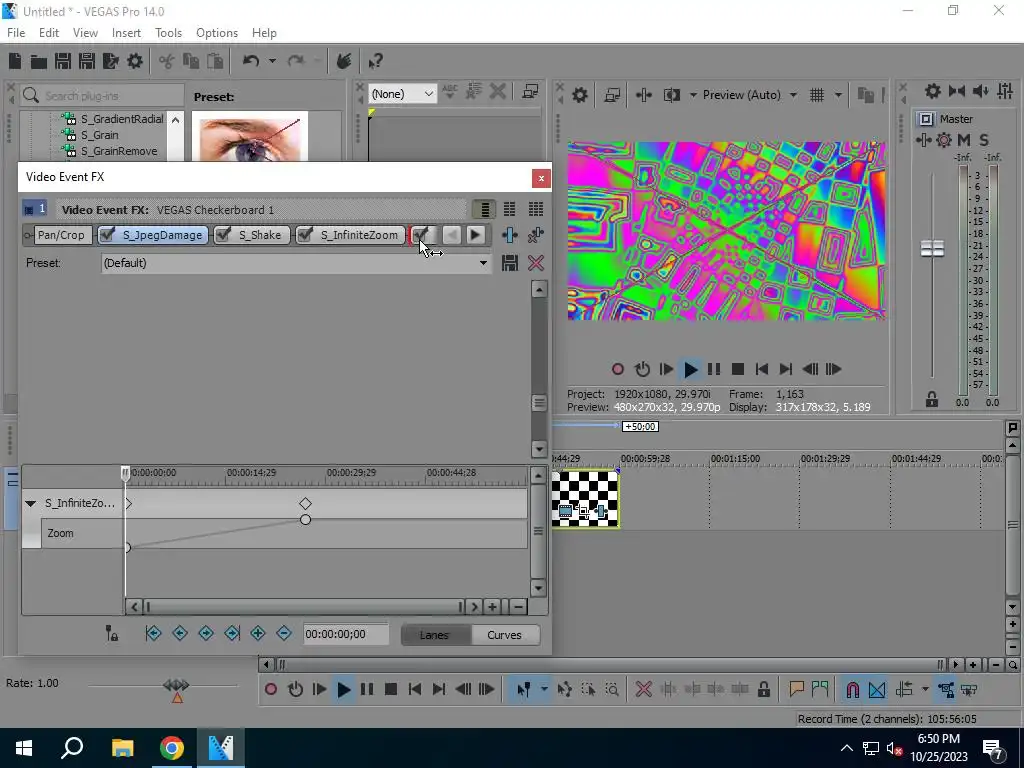Collapse the S_InfiniteZoom keyframe lane
Viewport: 1024px width, 768px height.
tap(30, 504)
